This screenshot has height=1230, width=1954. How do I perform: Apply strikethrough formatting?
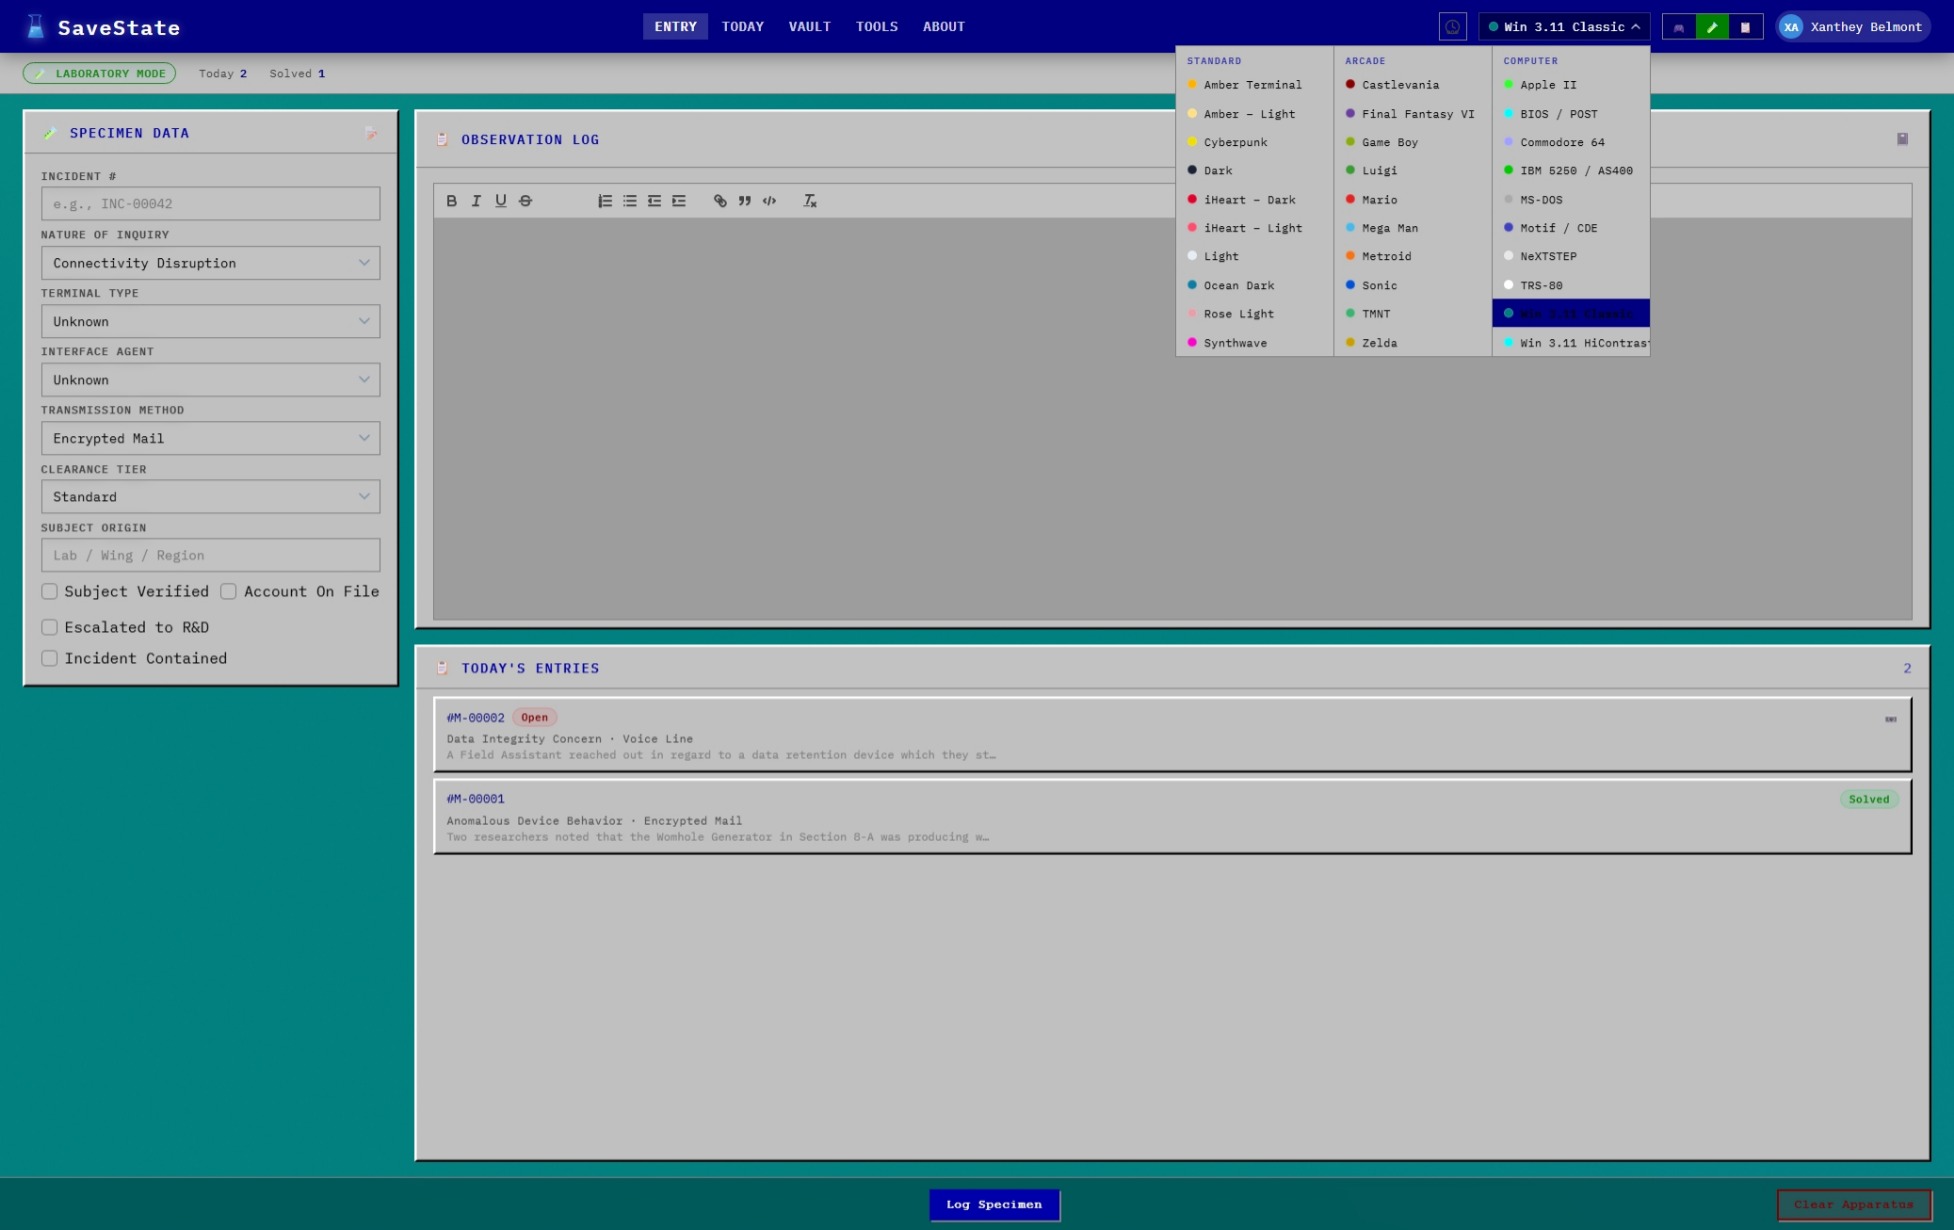point(525,201)
